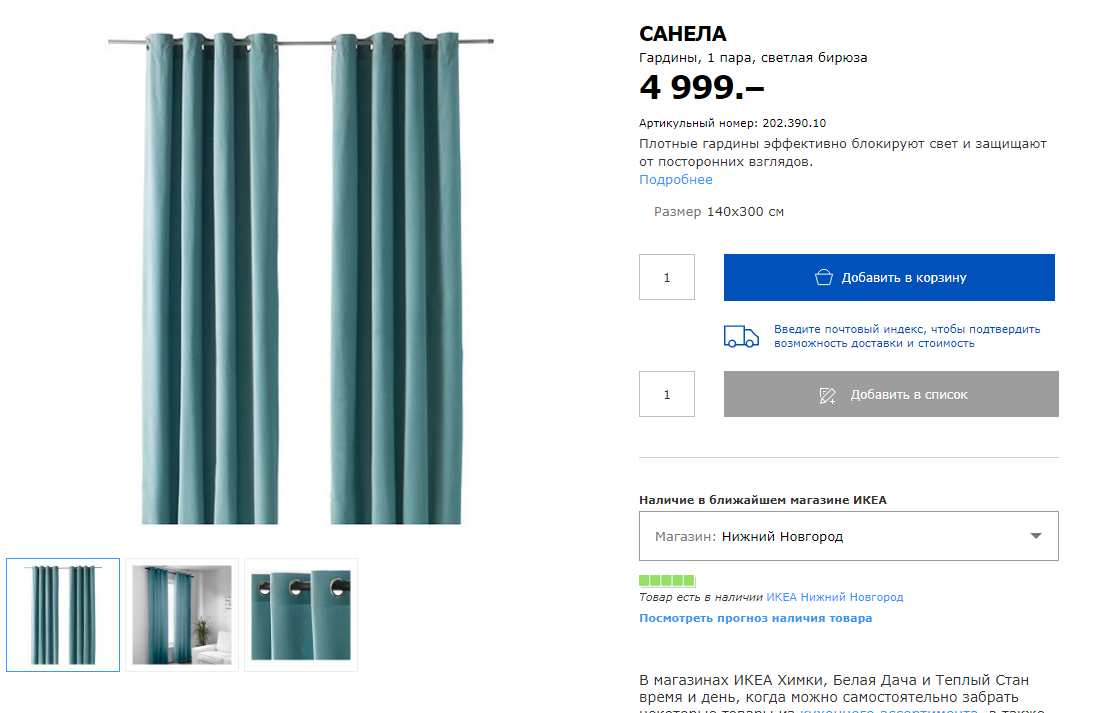The image size is (1114, 713).
Task: Open the ИКЕА Нижний Новгород store link
Action: (834, 597)
